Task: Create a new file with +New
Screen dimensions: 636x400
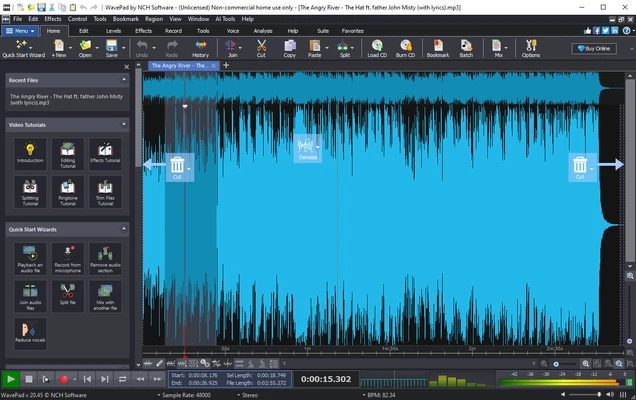Action: coord(59,49)
